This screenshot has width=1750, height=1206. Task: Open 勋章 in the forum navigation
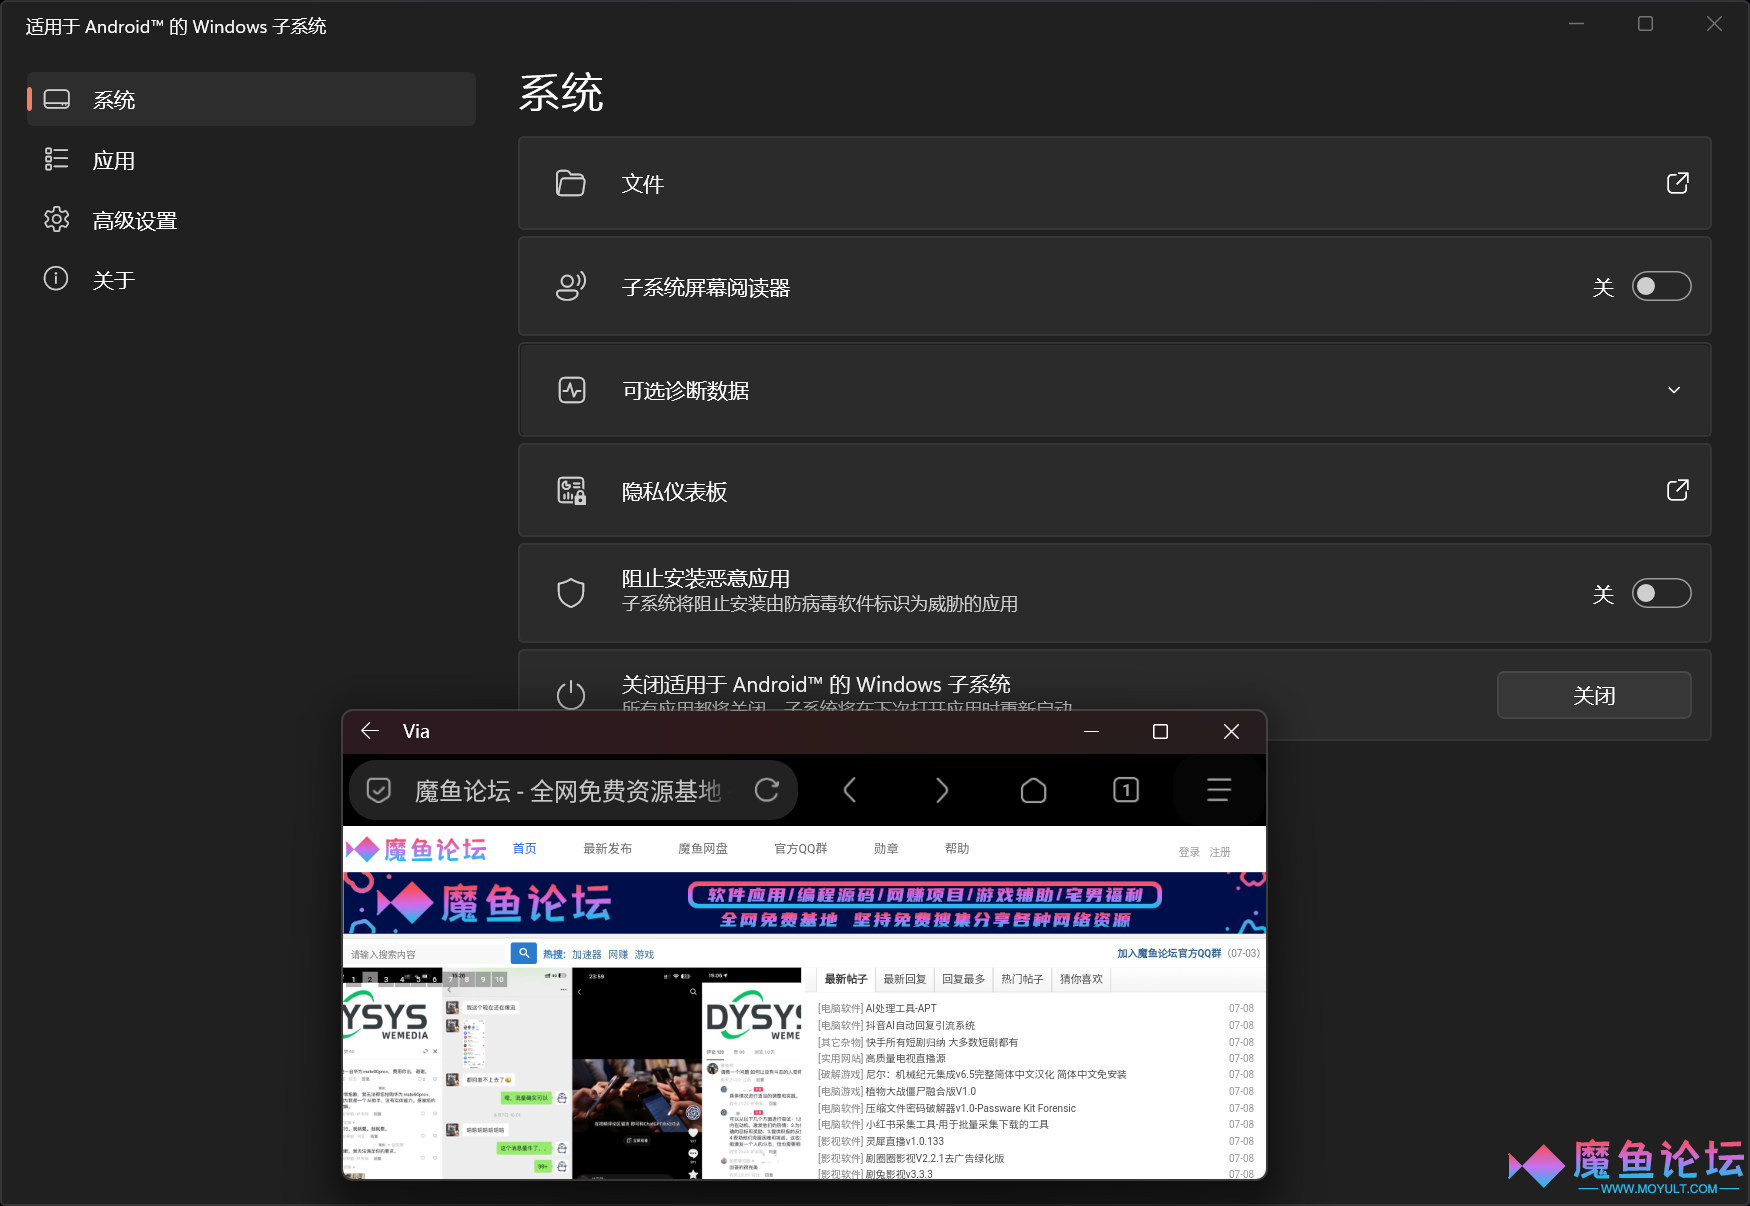coord(886,848)
